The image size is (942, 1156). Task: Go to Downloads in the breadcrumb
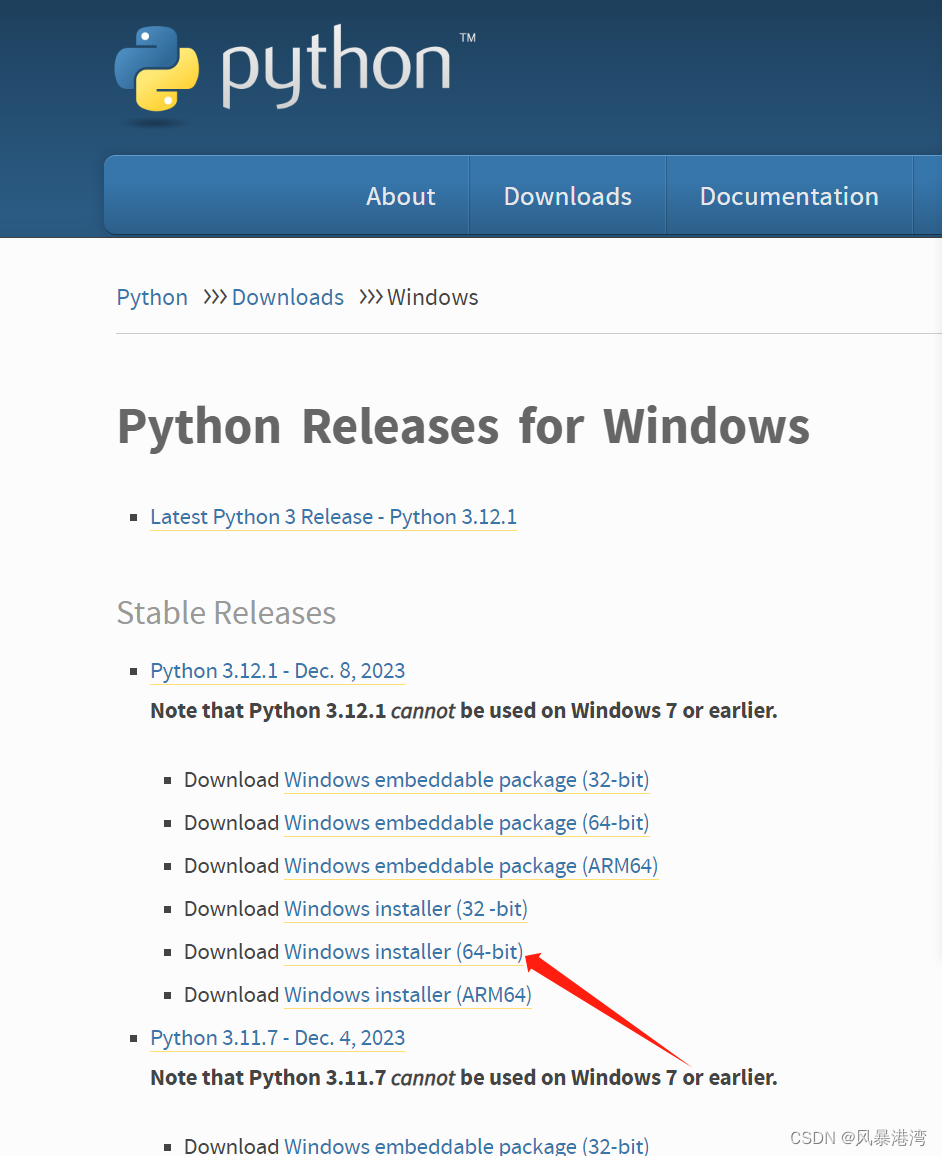[287, 297]
